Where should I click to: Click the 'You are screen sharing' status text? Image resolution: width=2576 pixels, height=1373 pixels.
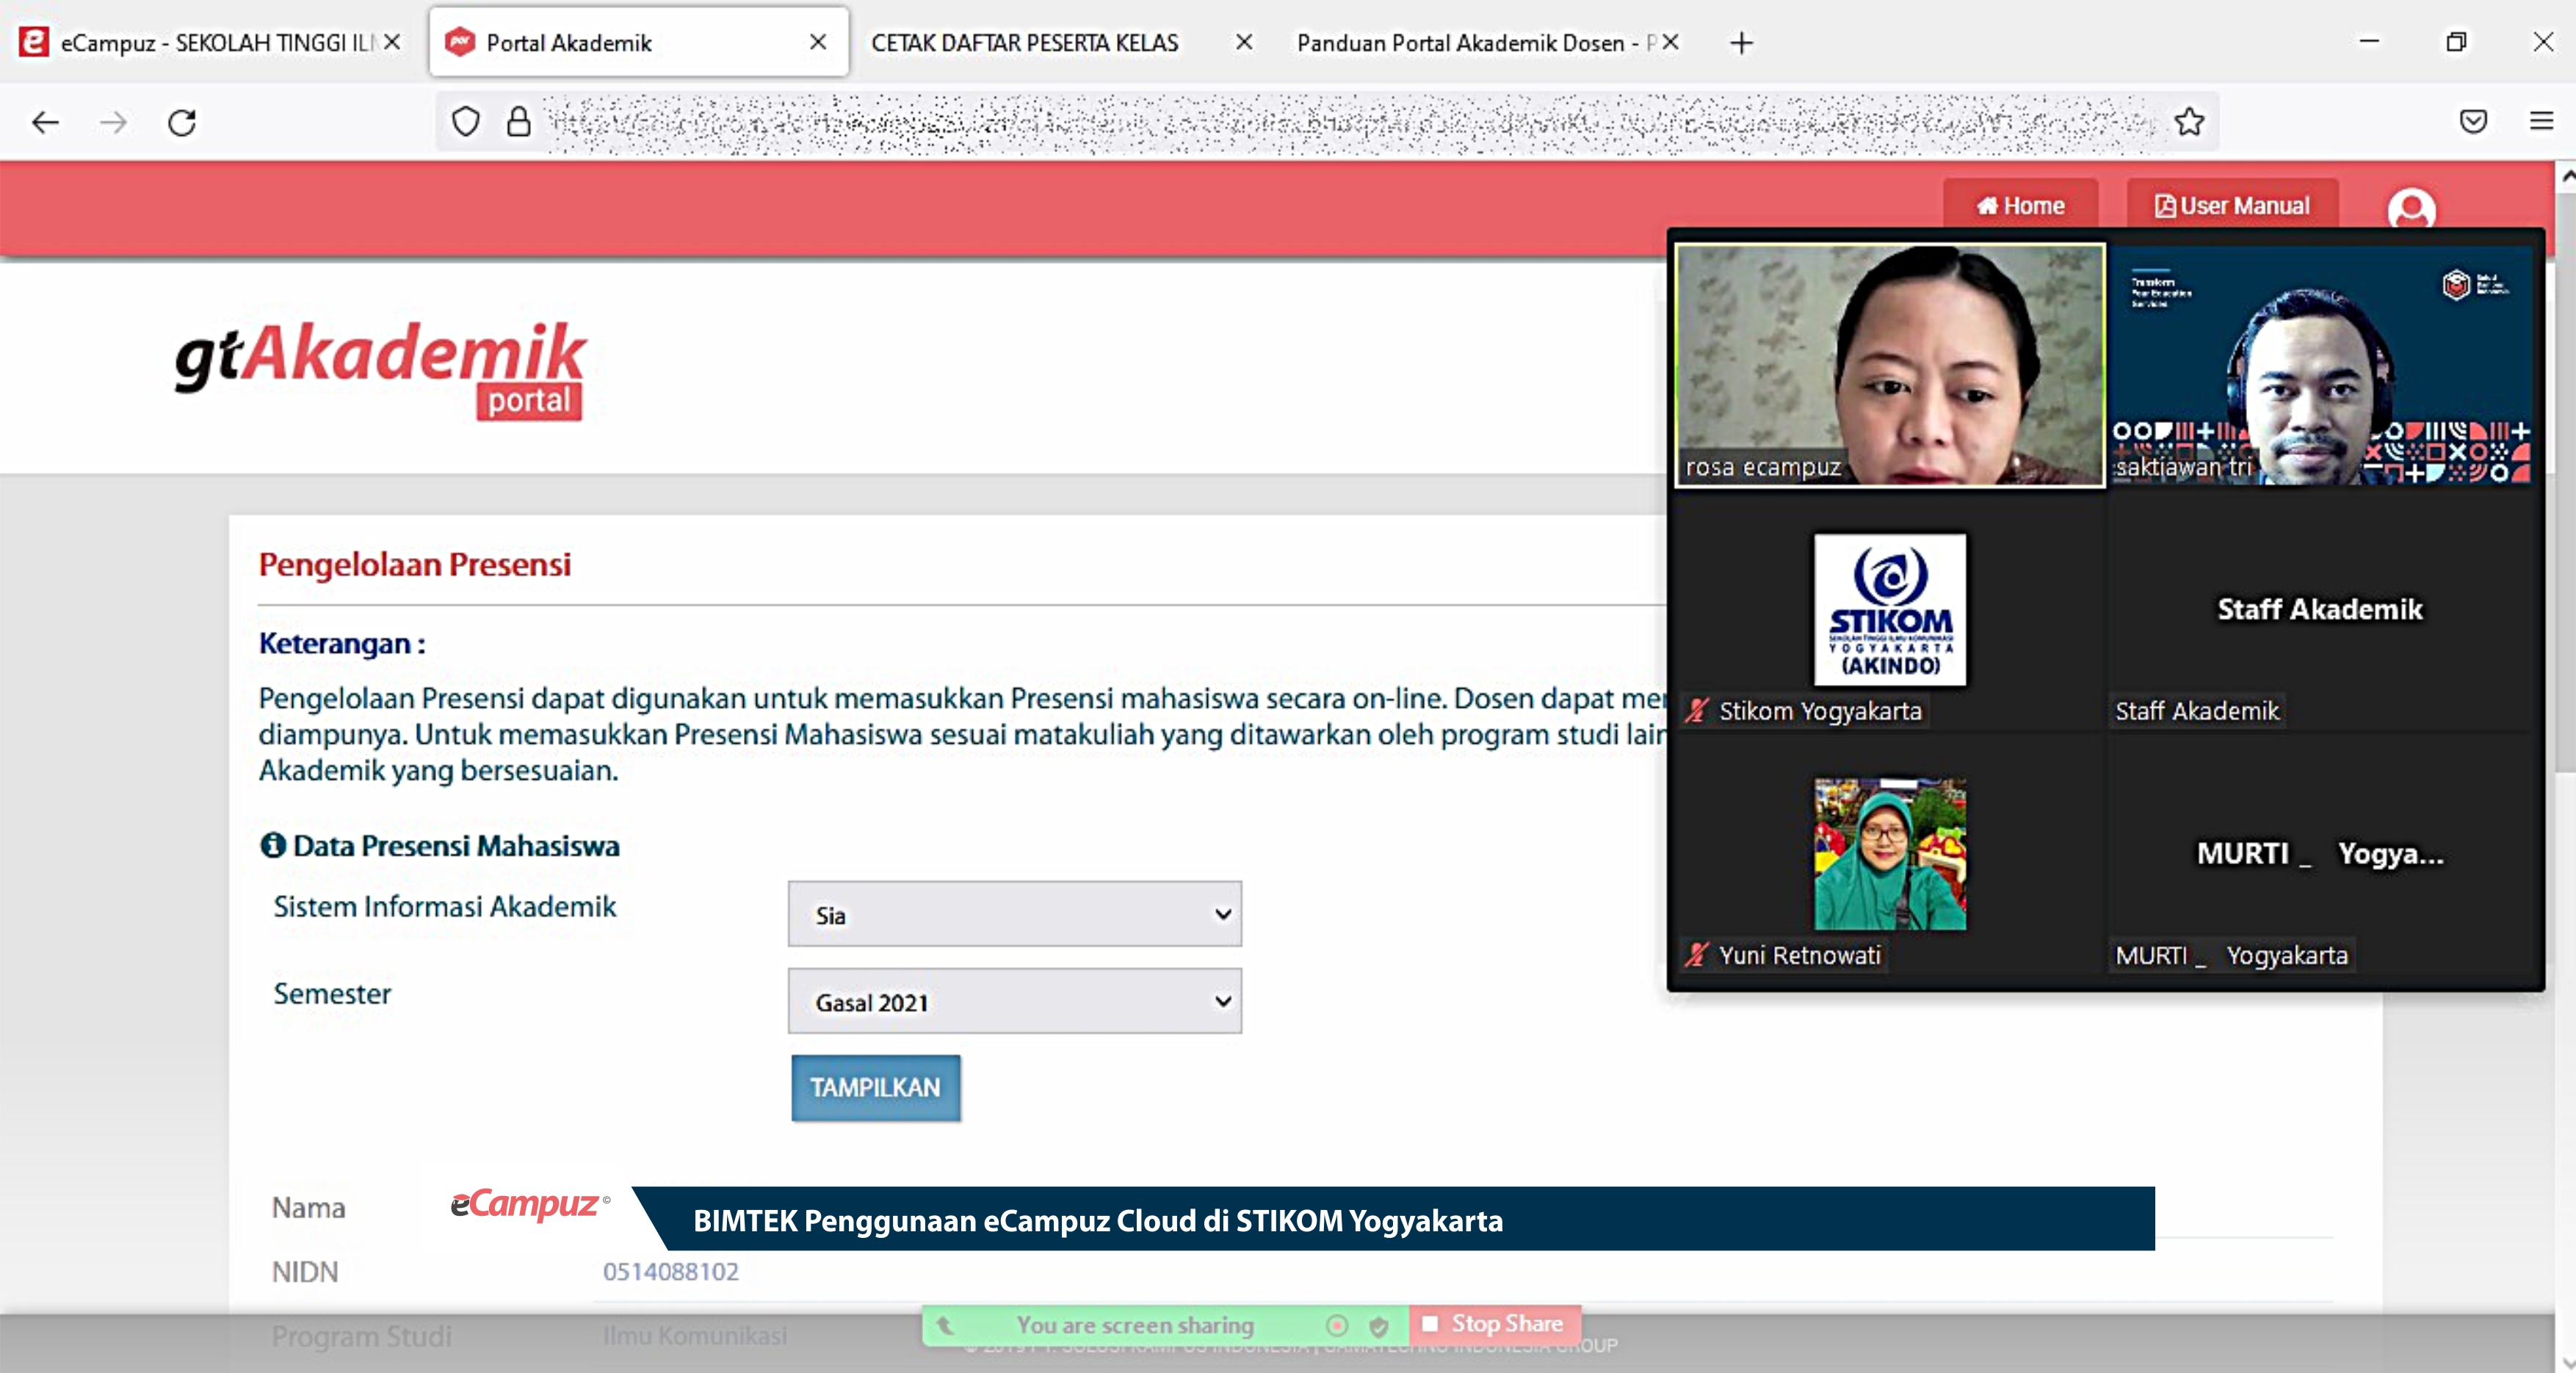coord(1135,1325)
